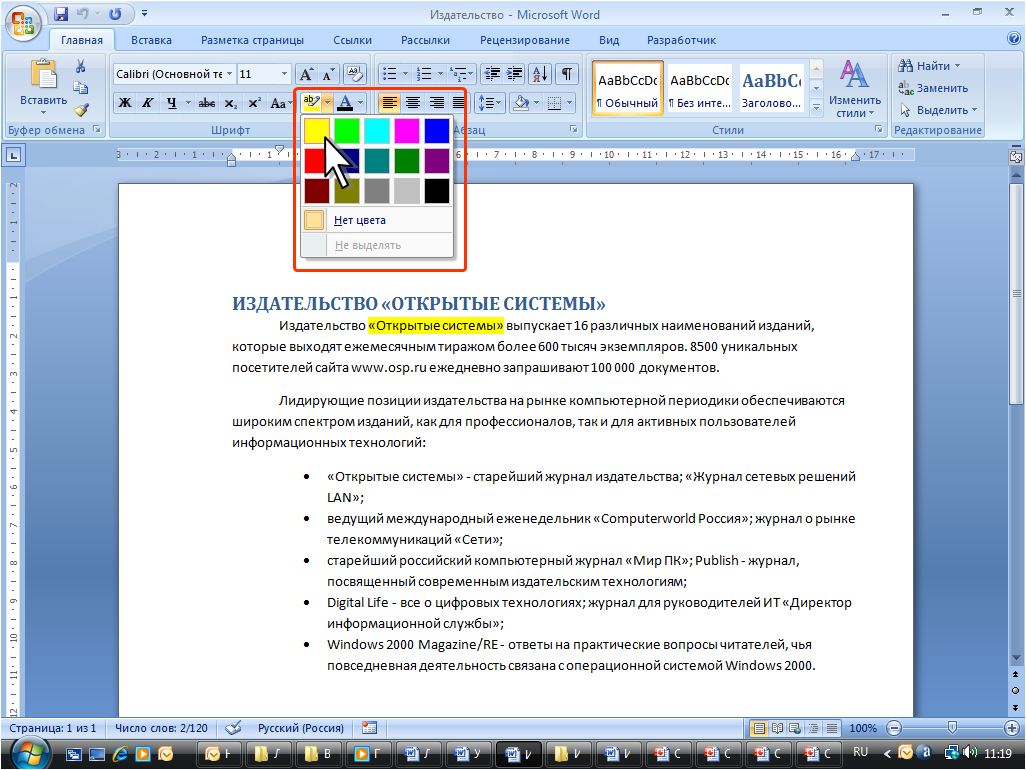
Task: Switch to the Вставка tab
Action: click(151, 40)
